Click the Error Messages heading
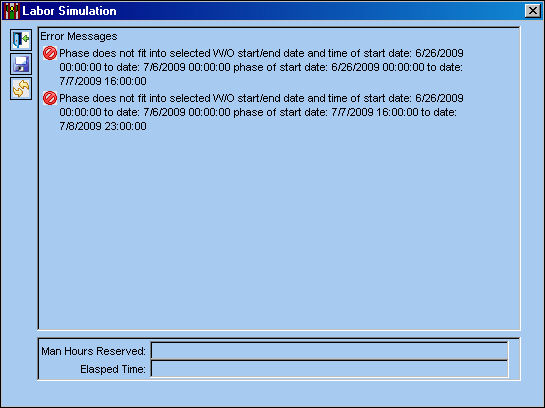The height and width of the screenshot is (408, 545). (x=79, y=36)
